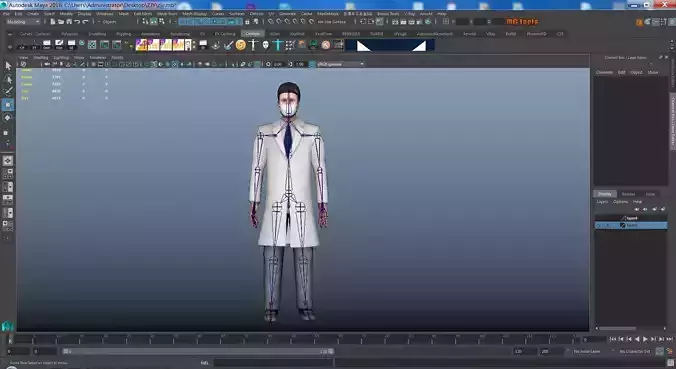Toggle auto keyframe button at bottom right
Screen dimensions: 676x369
tap(659, 351)
